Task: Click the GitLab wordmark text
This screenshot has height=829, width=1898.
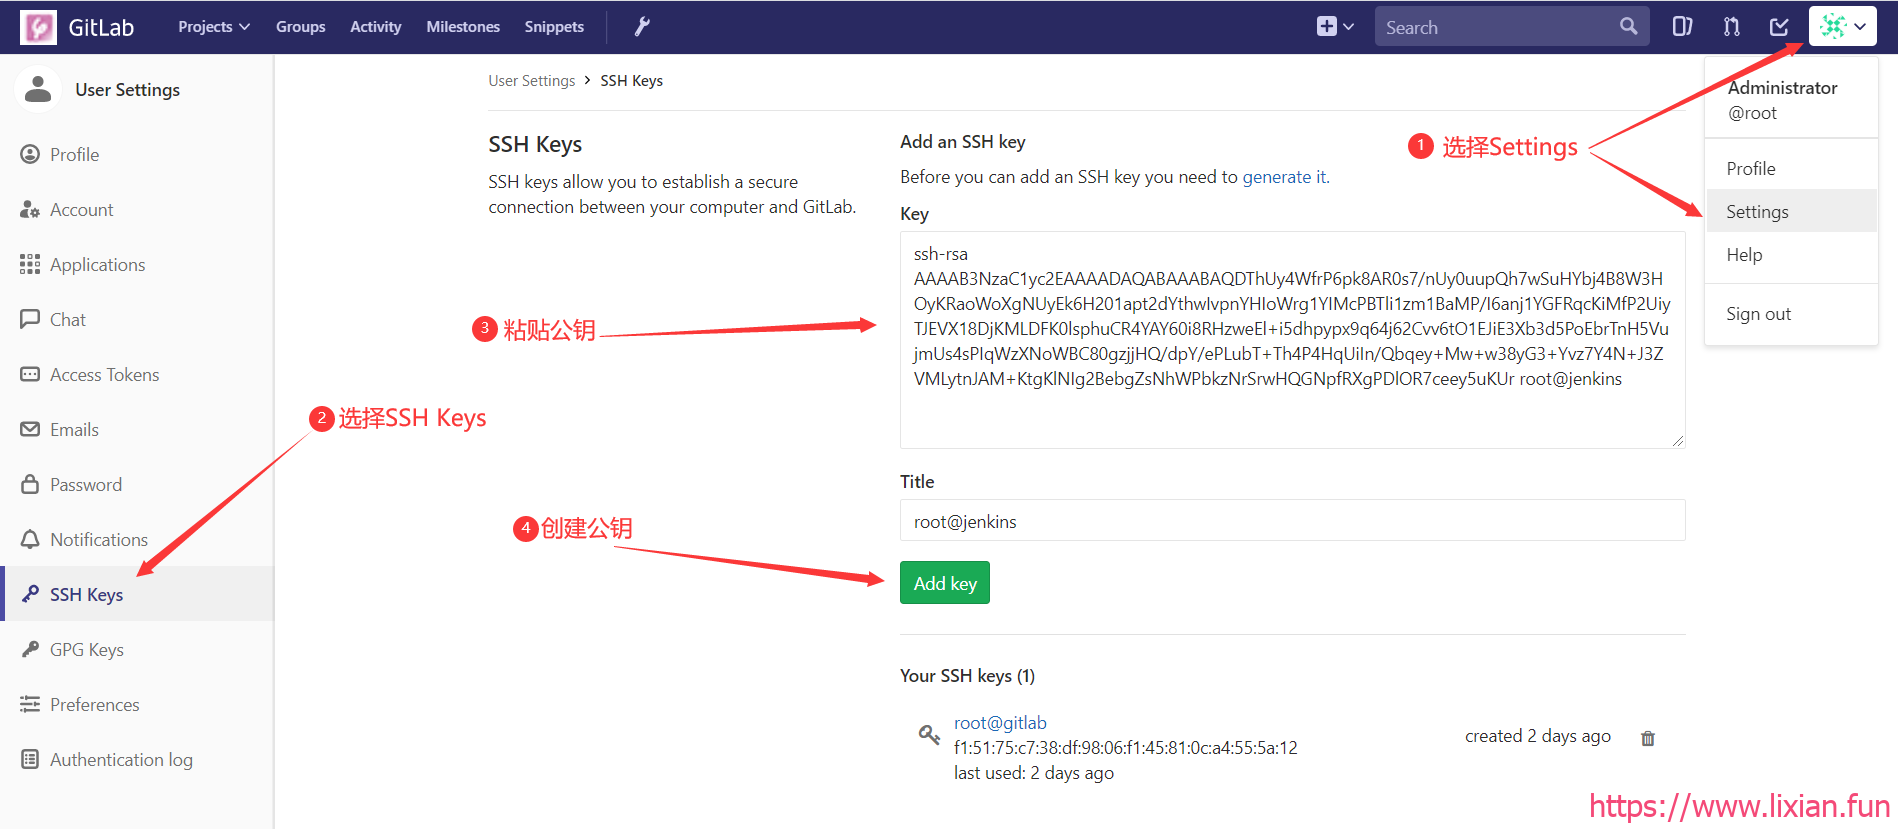Action: [x=101, y=27]
